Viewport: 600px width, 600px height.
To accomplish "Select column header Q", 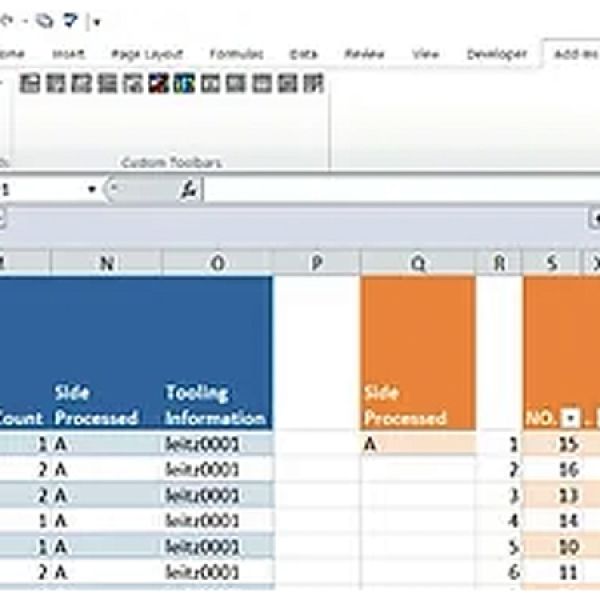I will [417, 263].
